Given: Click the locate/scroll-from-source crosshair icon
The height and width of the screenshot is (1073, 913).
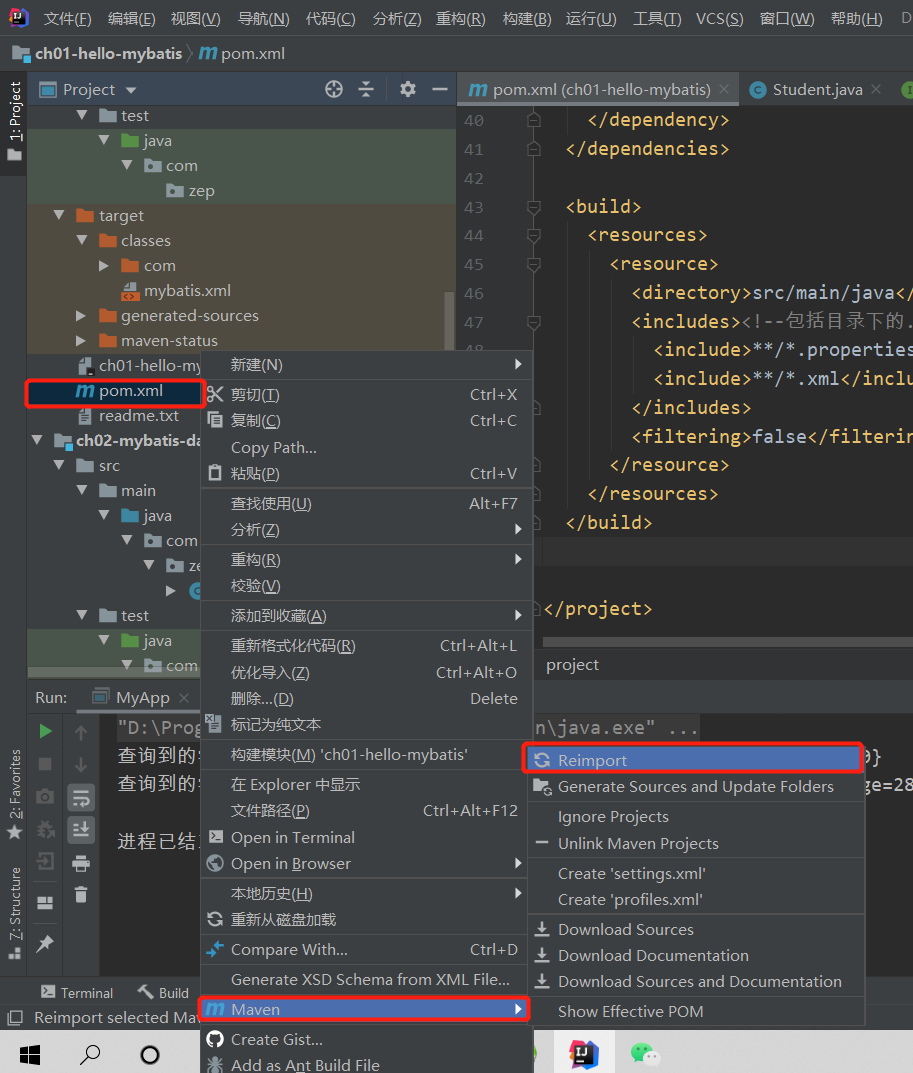Looking at the screenshot, I should point(333,90).
